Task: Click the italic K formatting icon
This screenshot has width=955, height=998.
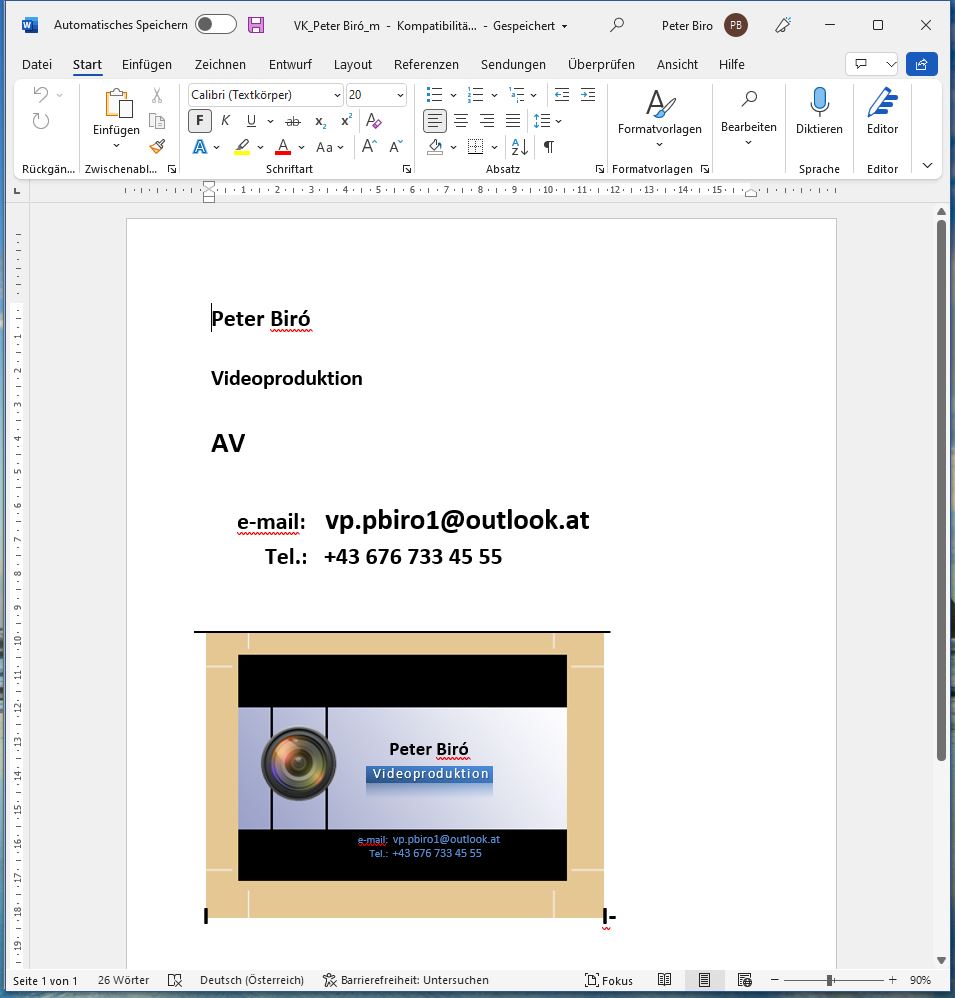Action: click(225, 121)
